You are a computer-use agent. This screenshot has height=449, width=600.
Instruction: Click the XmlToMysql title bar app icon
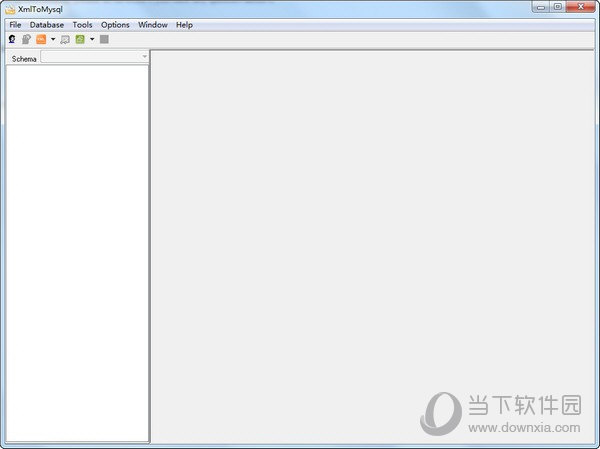click(x=10, y=9)
